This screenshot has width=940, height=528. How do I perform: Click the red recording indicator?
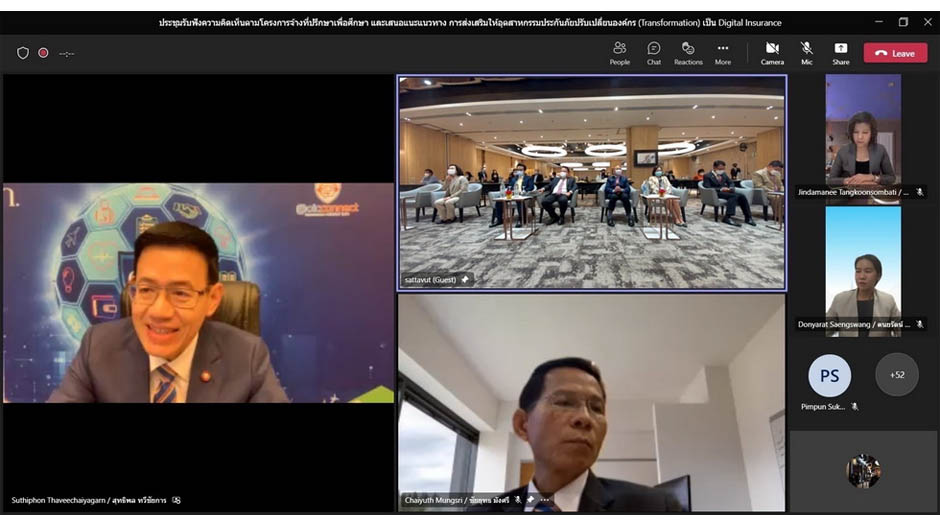tap(43, 53)
